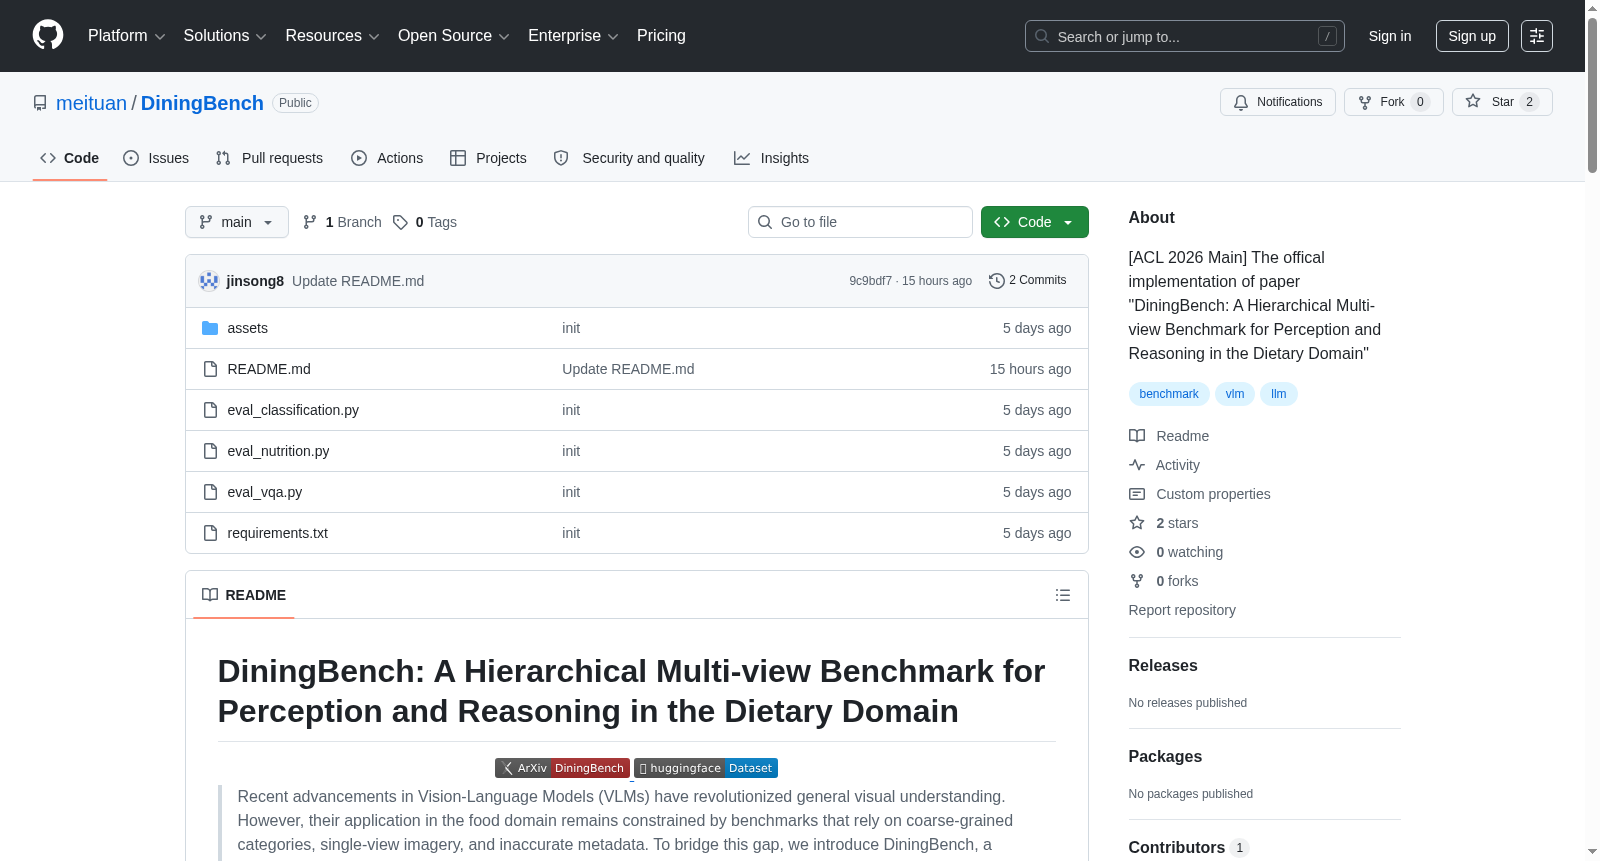1600x861 pixels.
Task: Click the history clock icon for commits
Action: point(996,281)
